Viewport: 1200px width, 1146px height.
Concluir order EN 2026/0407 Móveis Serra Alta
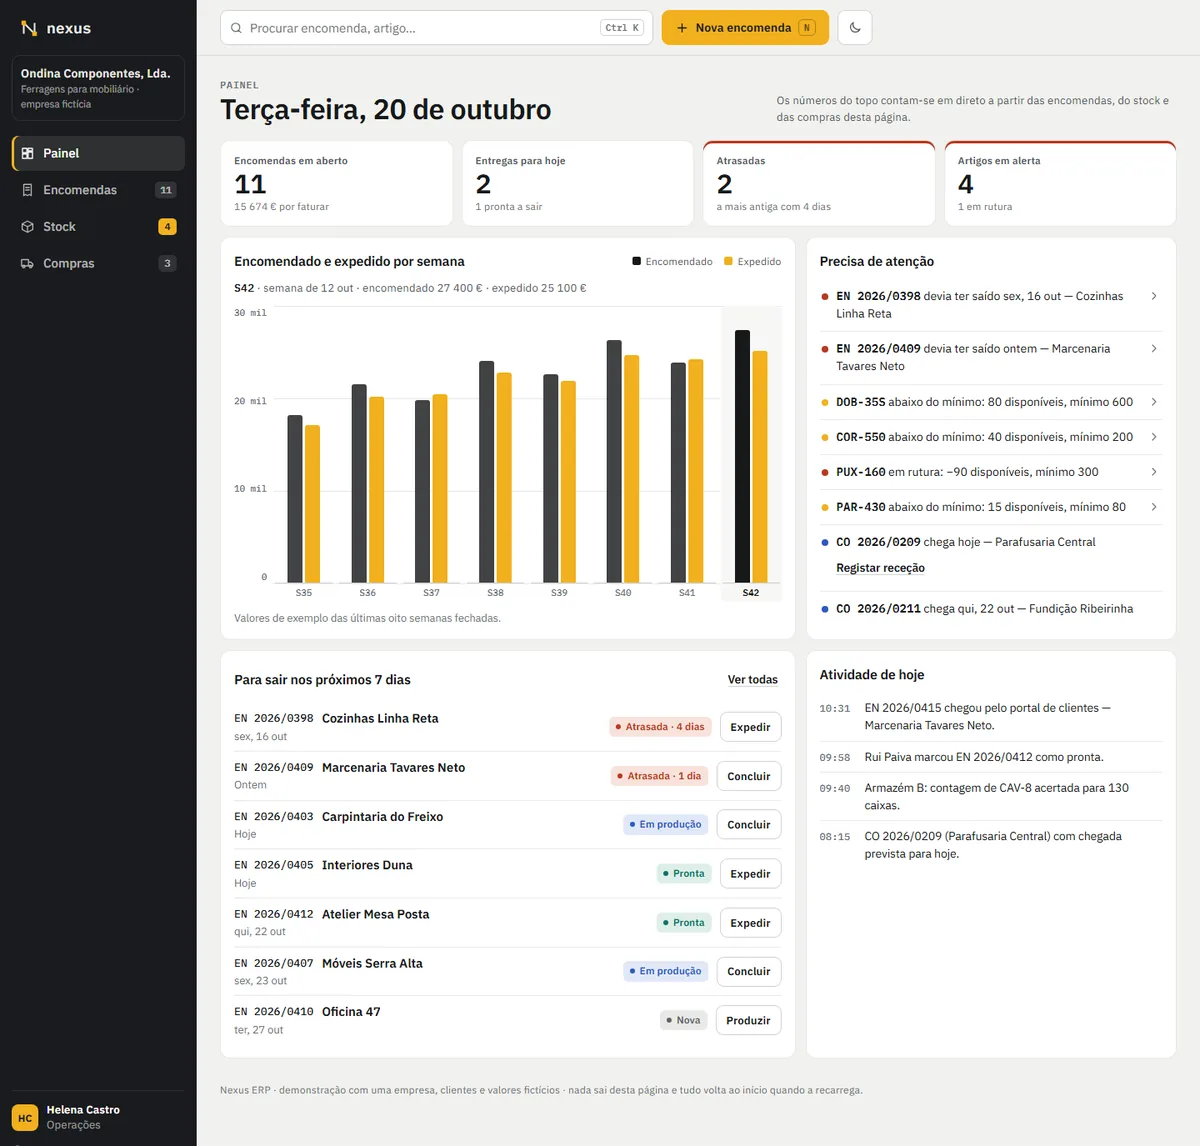tap(749, 972)
